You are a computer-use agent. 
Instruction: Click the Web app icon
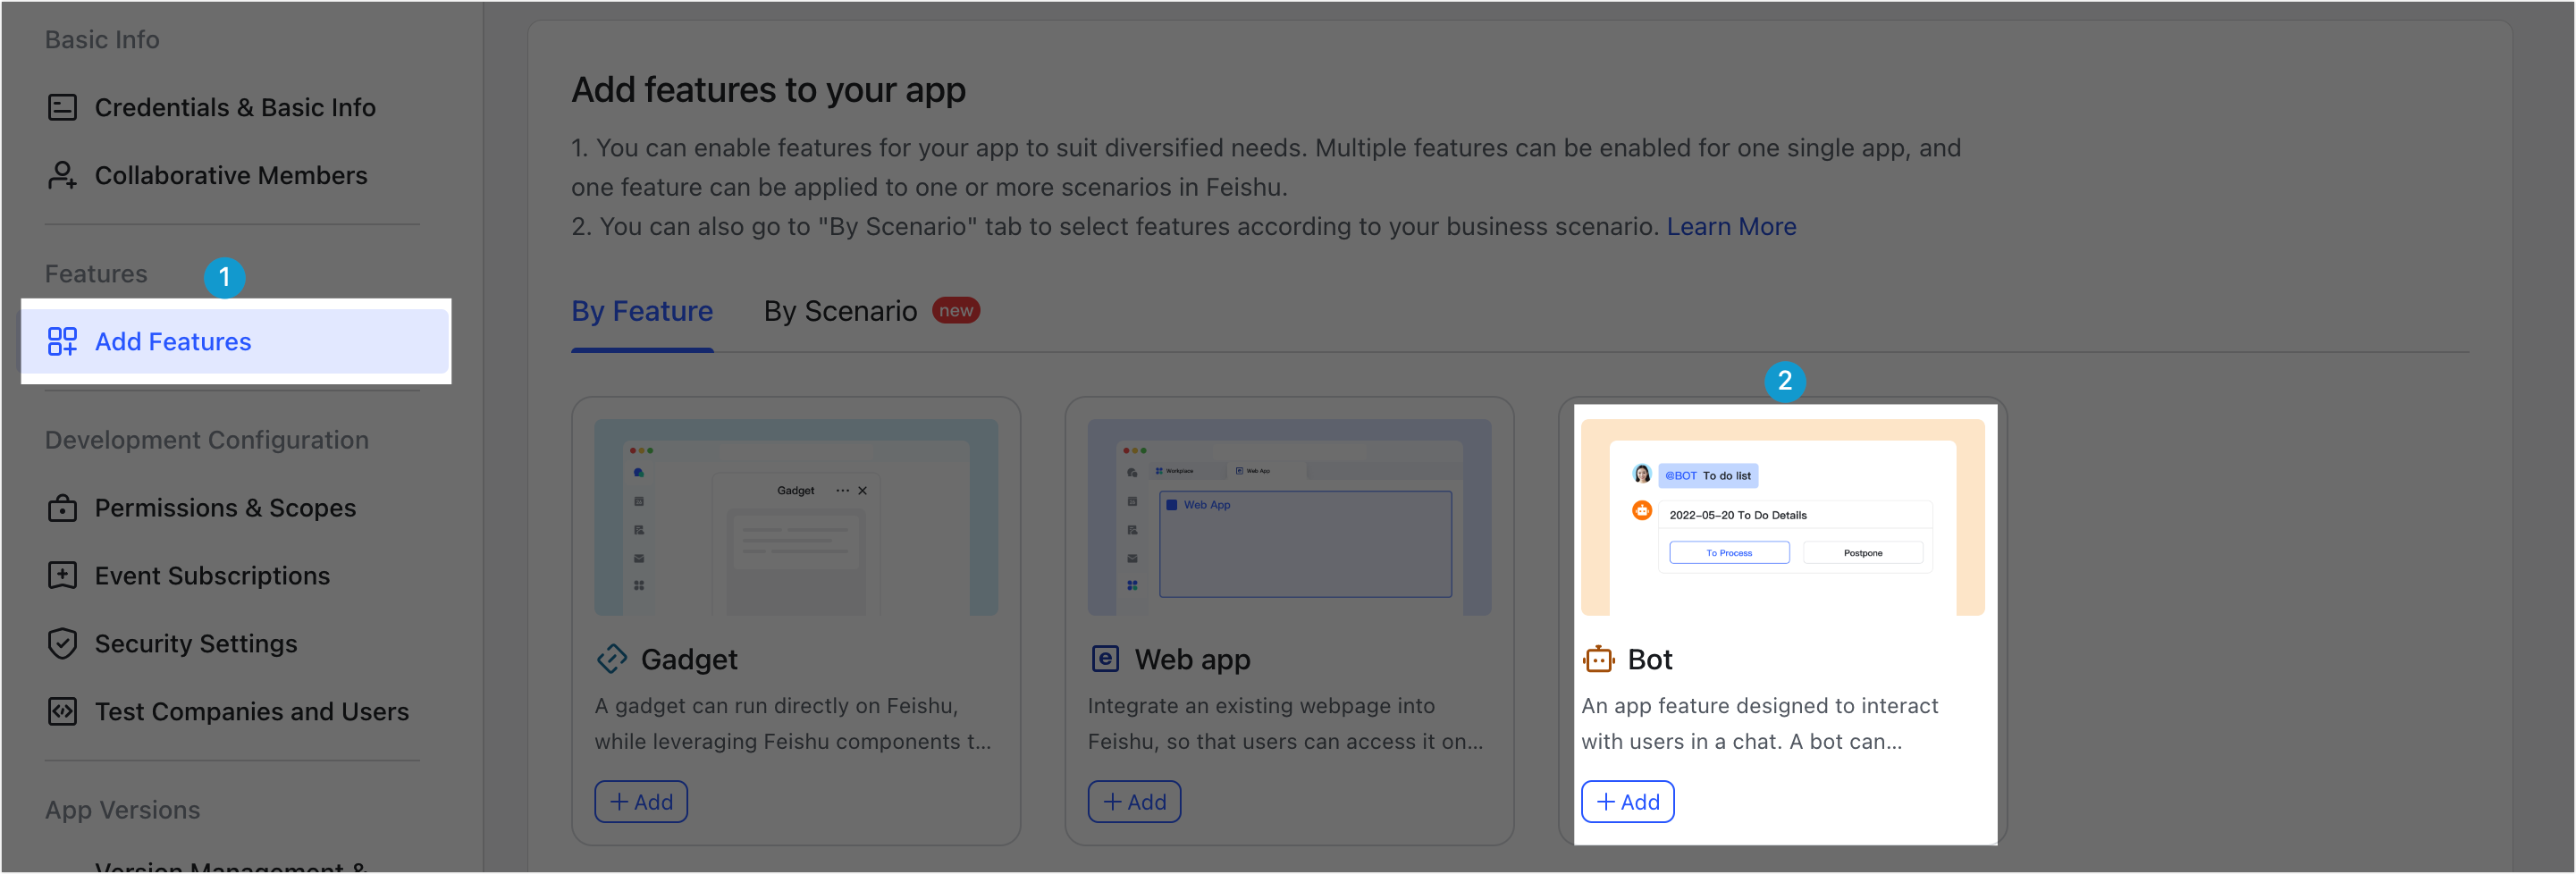tap(1104, 659)
